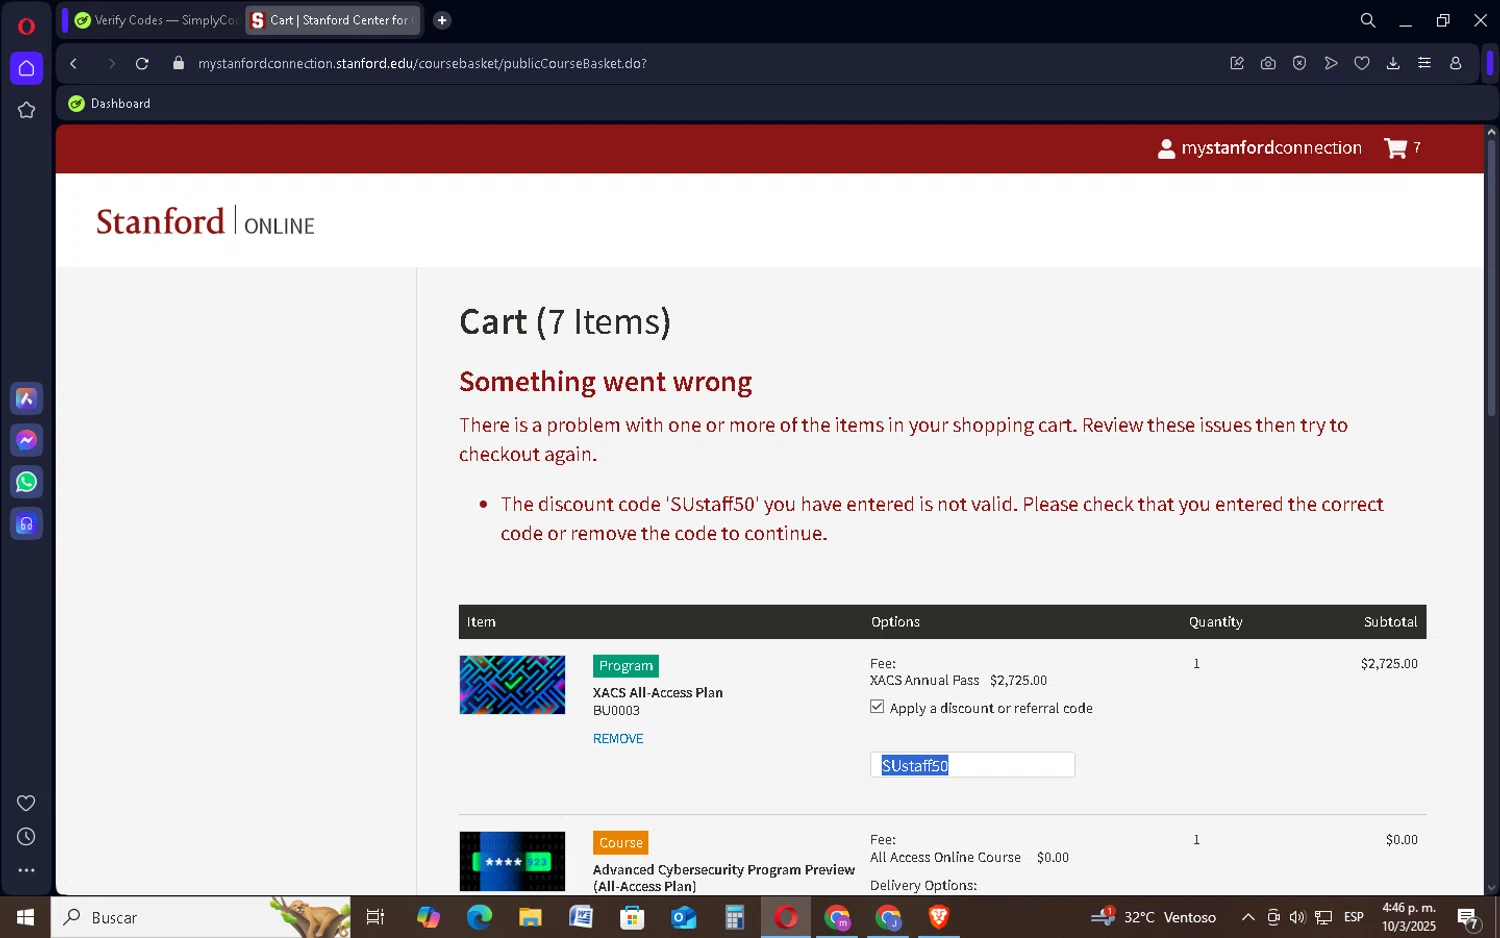1500x938 pixels.
Task: Open Outlook from the taskbar
Action: pyautogui.click(x=684, y=917)
